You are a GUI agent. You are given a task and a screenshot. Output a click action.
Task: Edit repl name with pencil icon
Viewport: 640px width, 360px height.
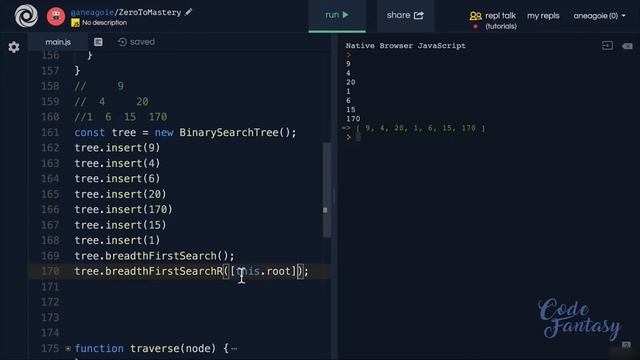click(x=188, y=12)
